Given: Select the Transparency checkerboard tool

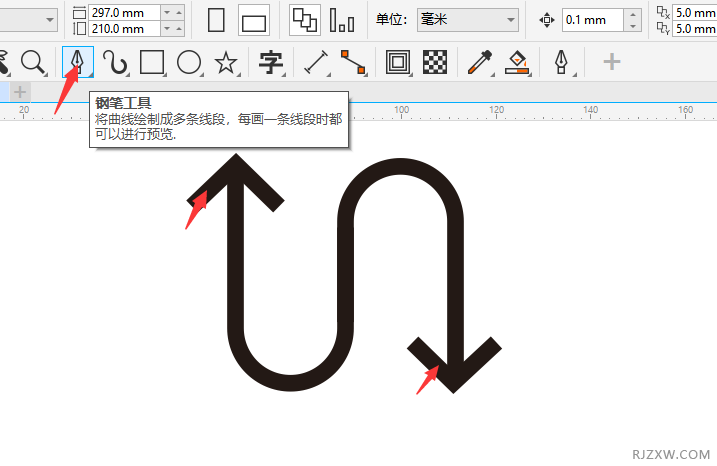Looking at the screenshot, I should coord(435,62).
